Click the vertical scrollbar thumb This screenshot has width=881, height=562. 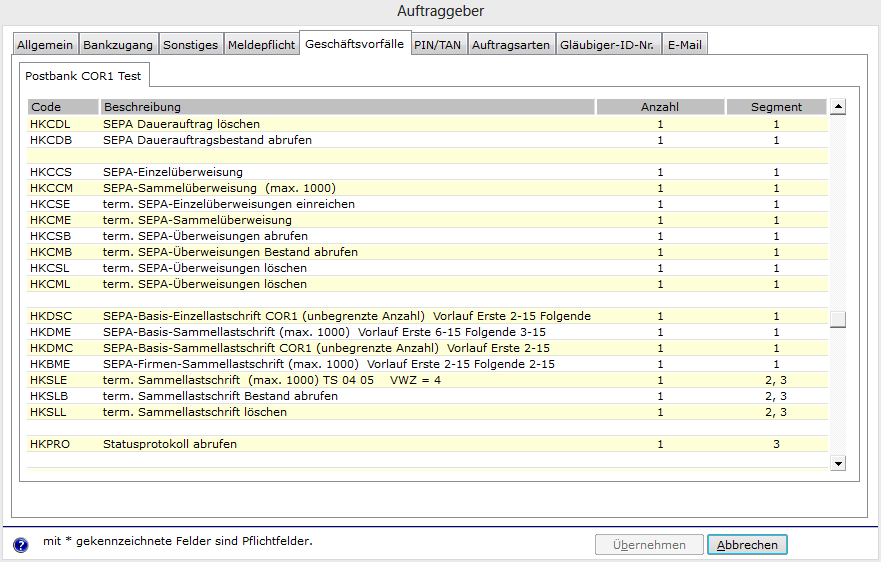[x=838, y=319]
